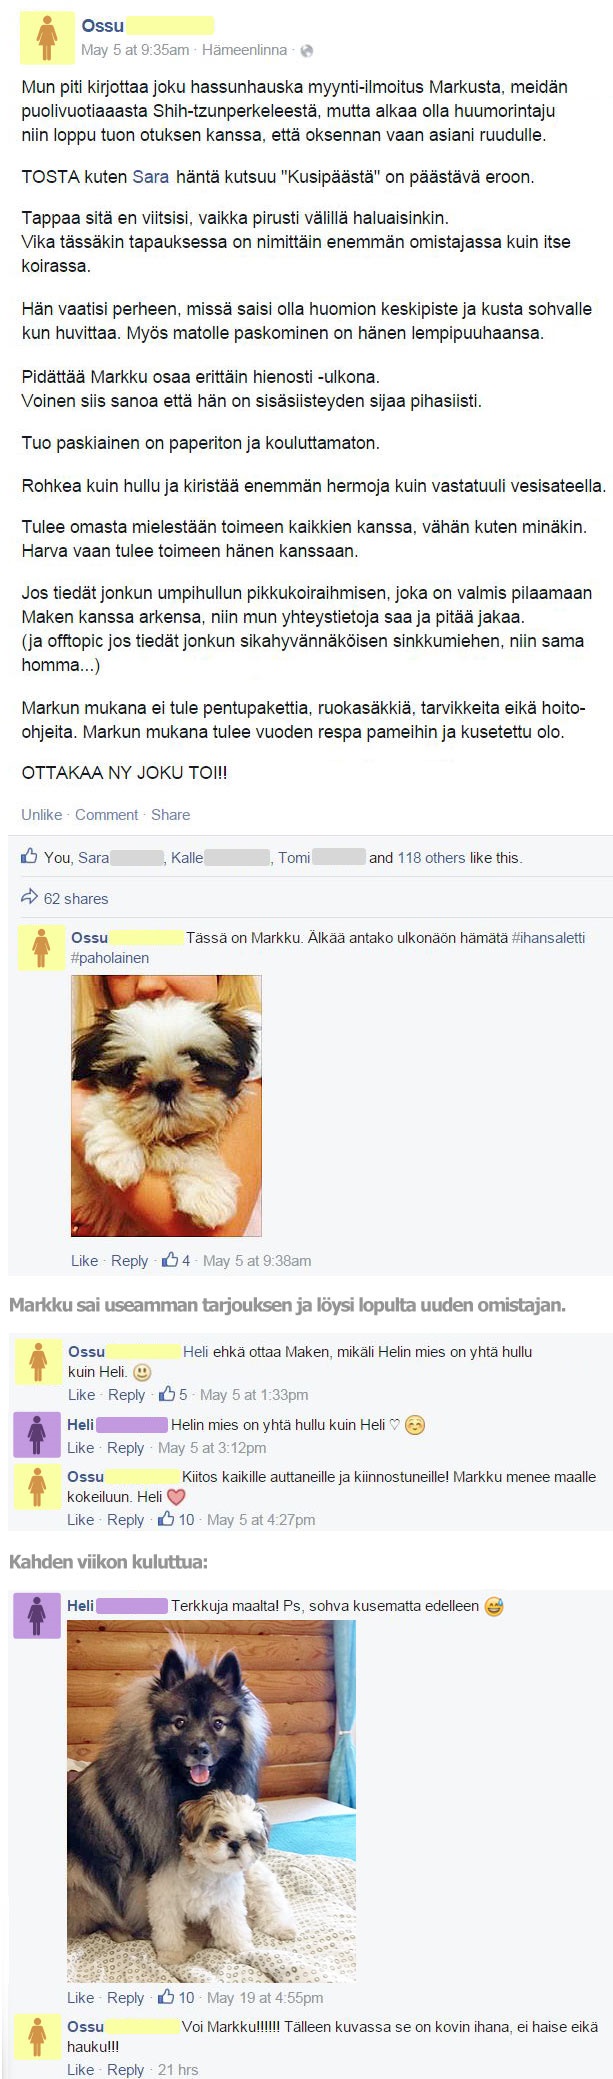
Task: Click the Share action under the post
Action: 170,814
